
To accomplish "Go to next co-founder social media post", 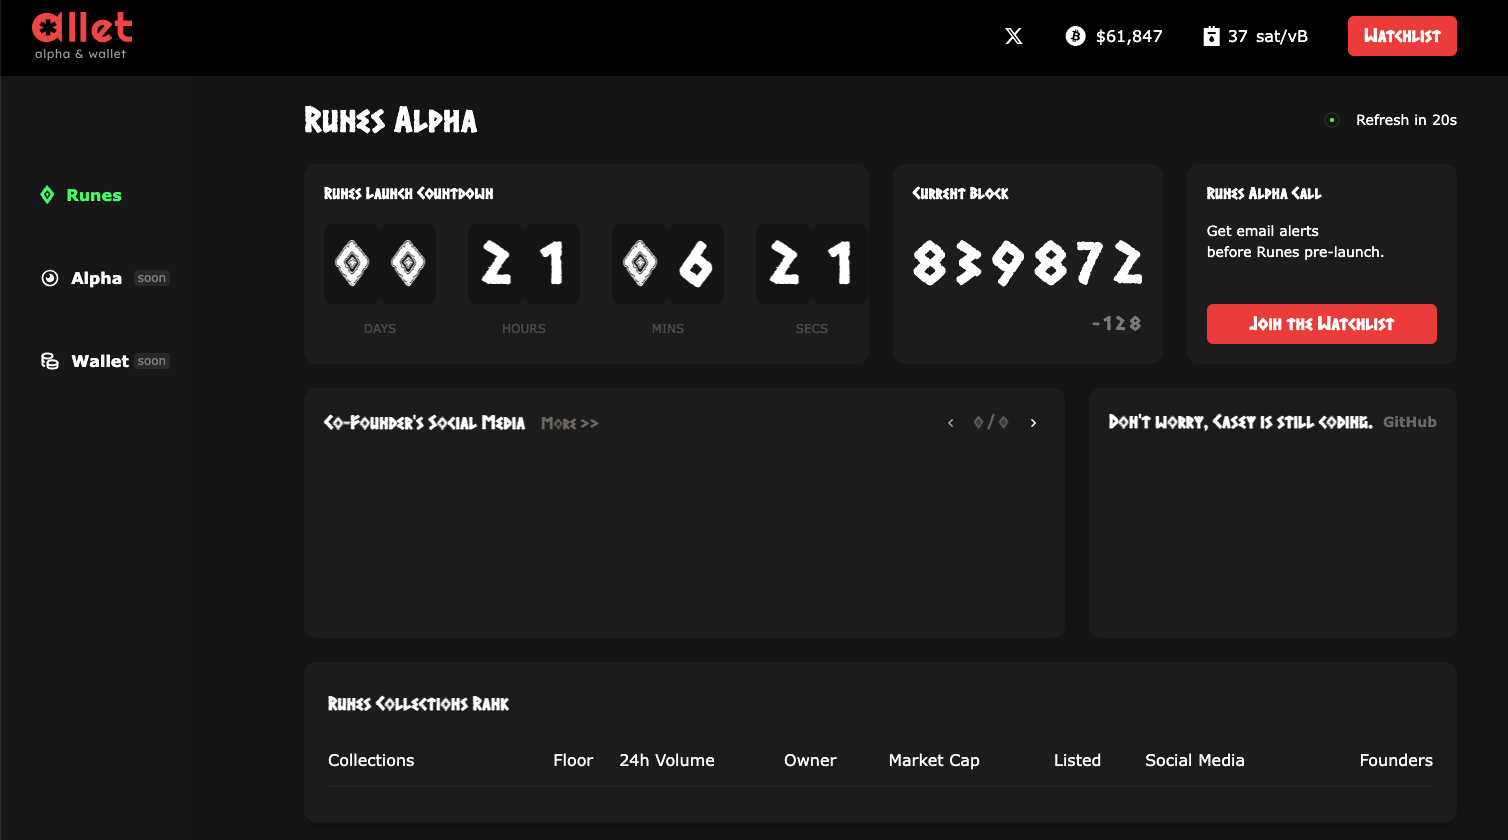I will click(1033, 423).
